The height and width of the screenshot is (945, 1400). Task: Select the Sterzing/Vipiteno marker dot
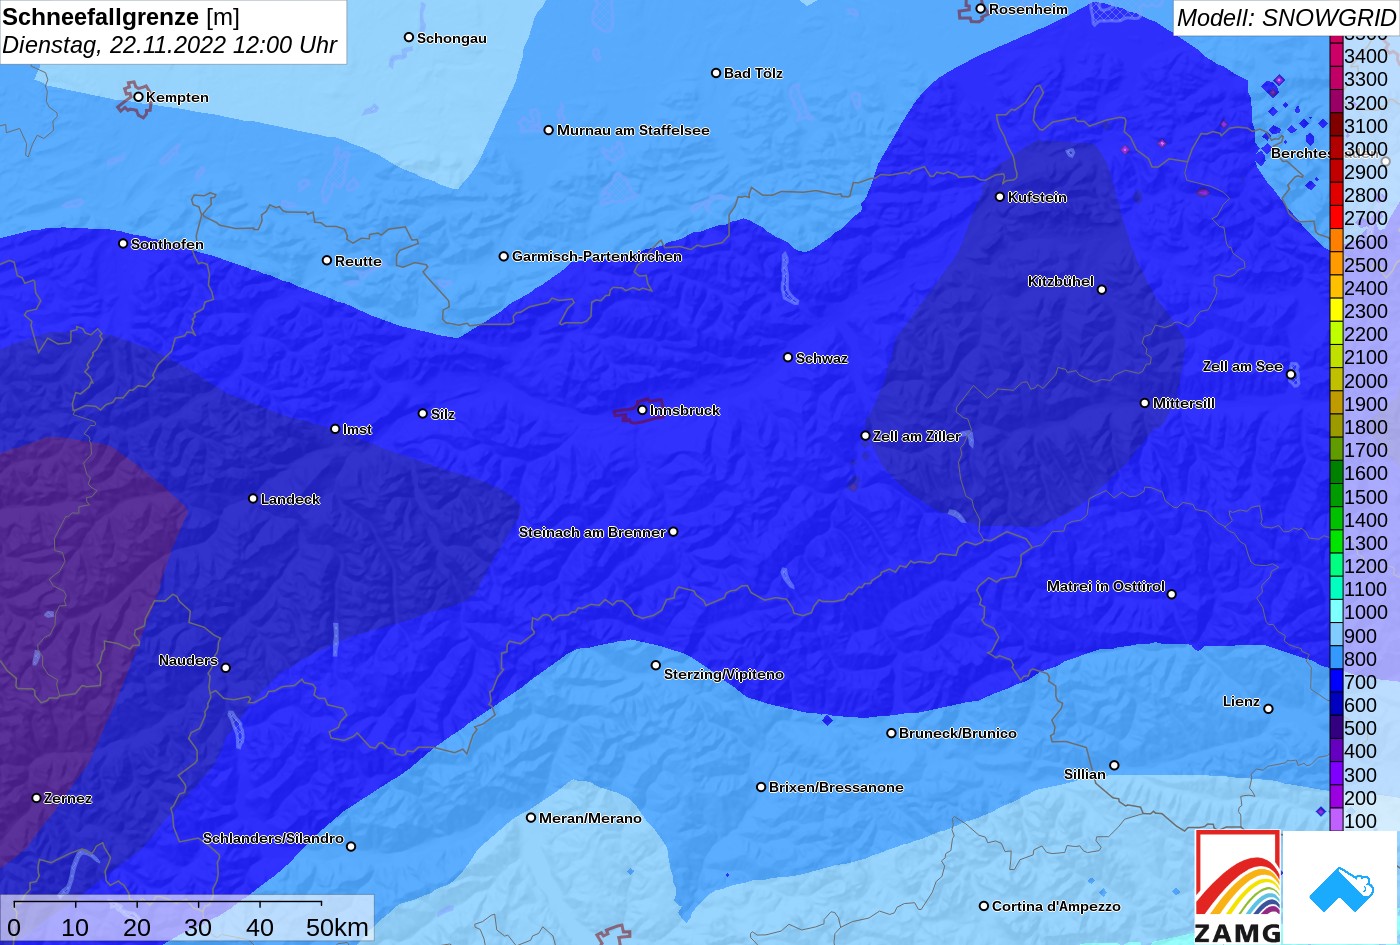point(656,665)
